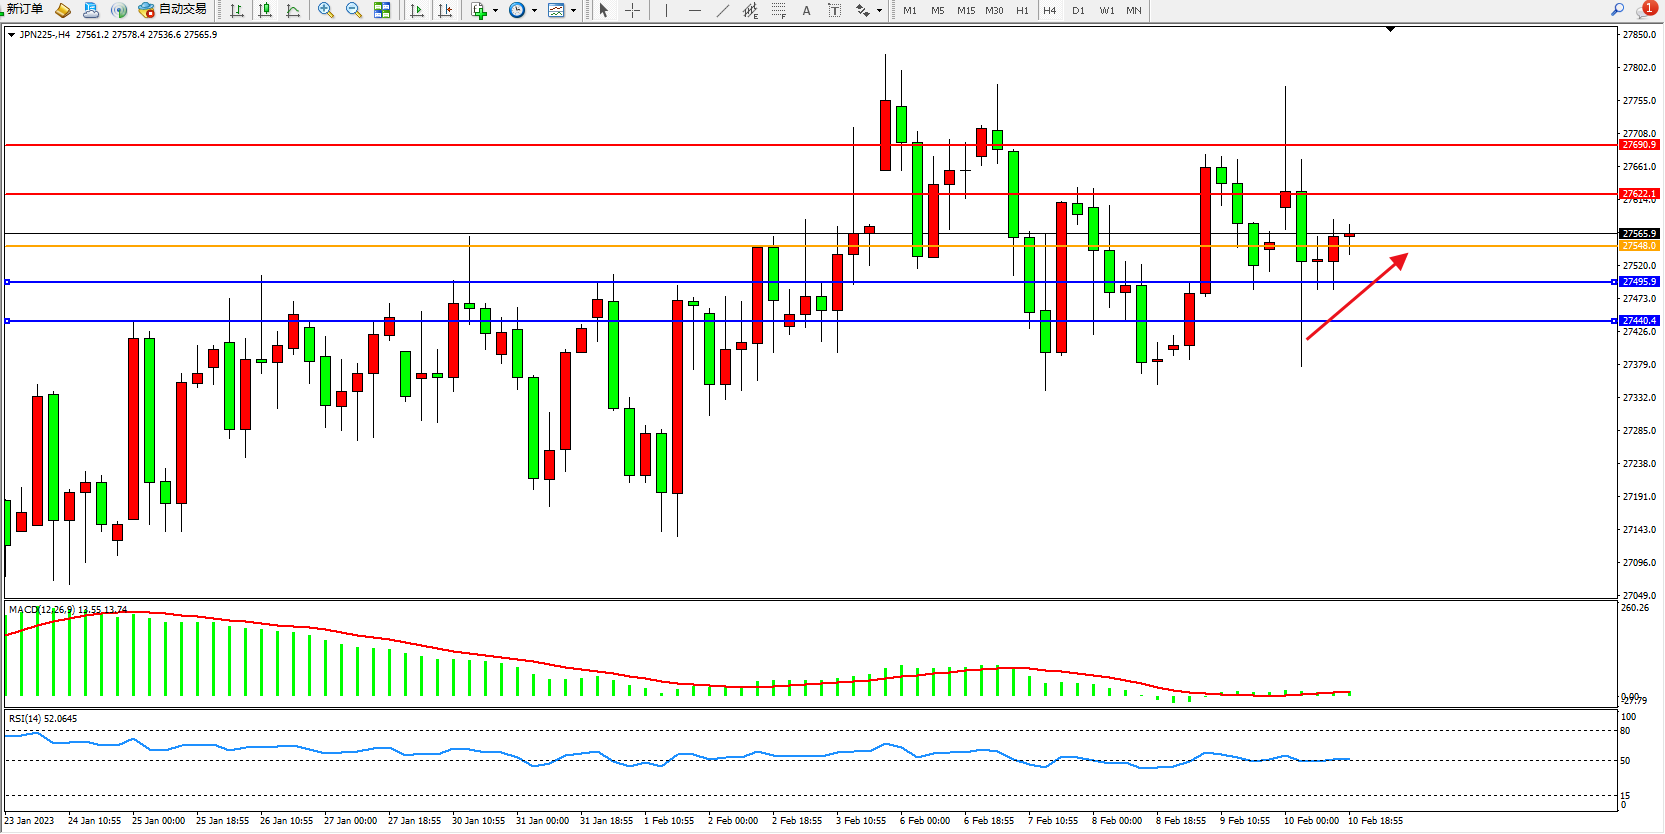This screenshot has height=834, width=1665.
Task: Toggle AutoTrading (自动交易) button
Action: pos(173,10)
